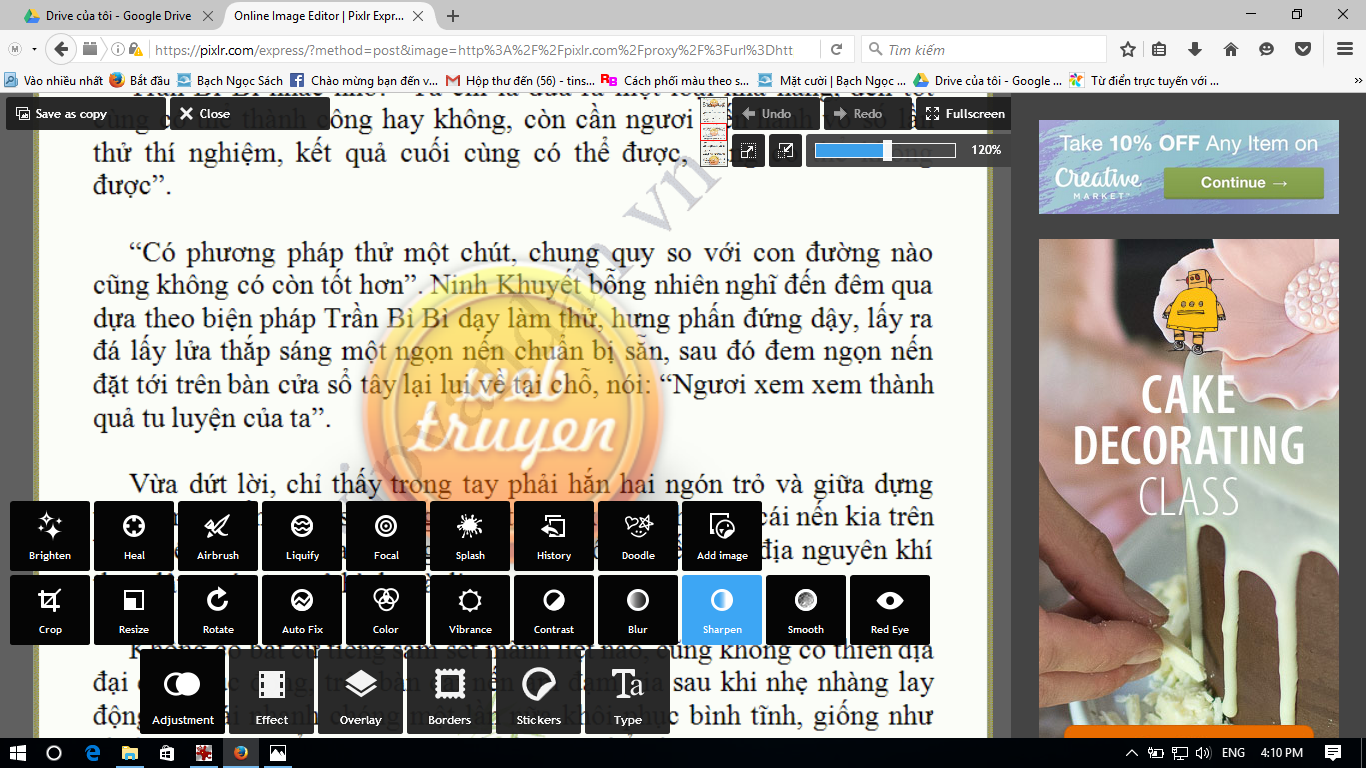
Task: Toggle Fullscreen mode
Action: point(964,114)
